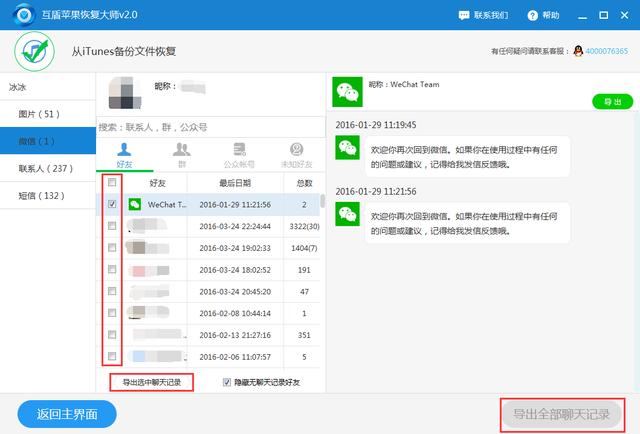Click blurred contact name in 3322(30) row
This screenshot has height=434, width=640.
pyautogui.click(x=147, y=225)
